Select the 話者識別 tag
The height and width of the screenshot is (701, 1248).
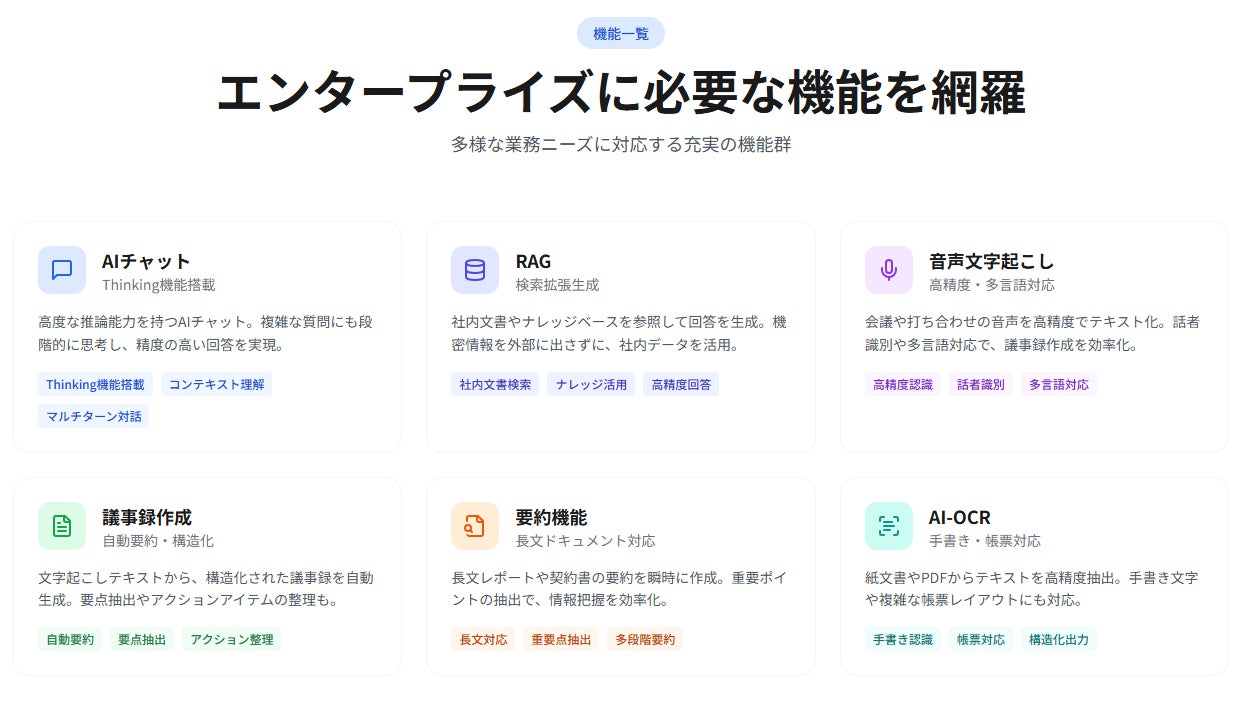click(x=981, y=384)
